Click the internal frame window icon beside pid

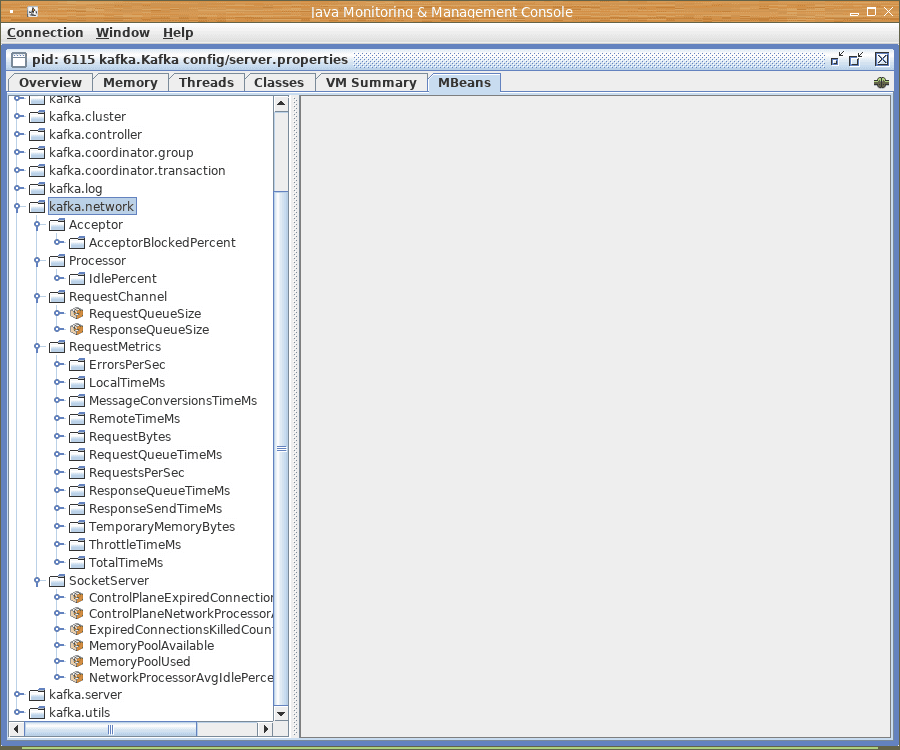point(19,59)
